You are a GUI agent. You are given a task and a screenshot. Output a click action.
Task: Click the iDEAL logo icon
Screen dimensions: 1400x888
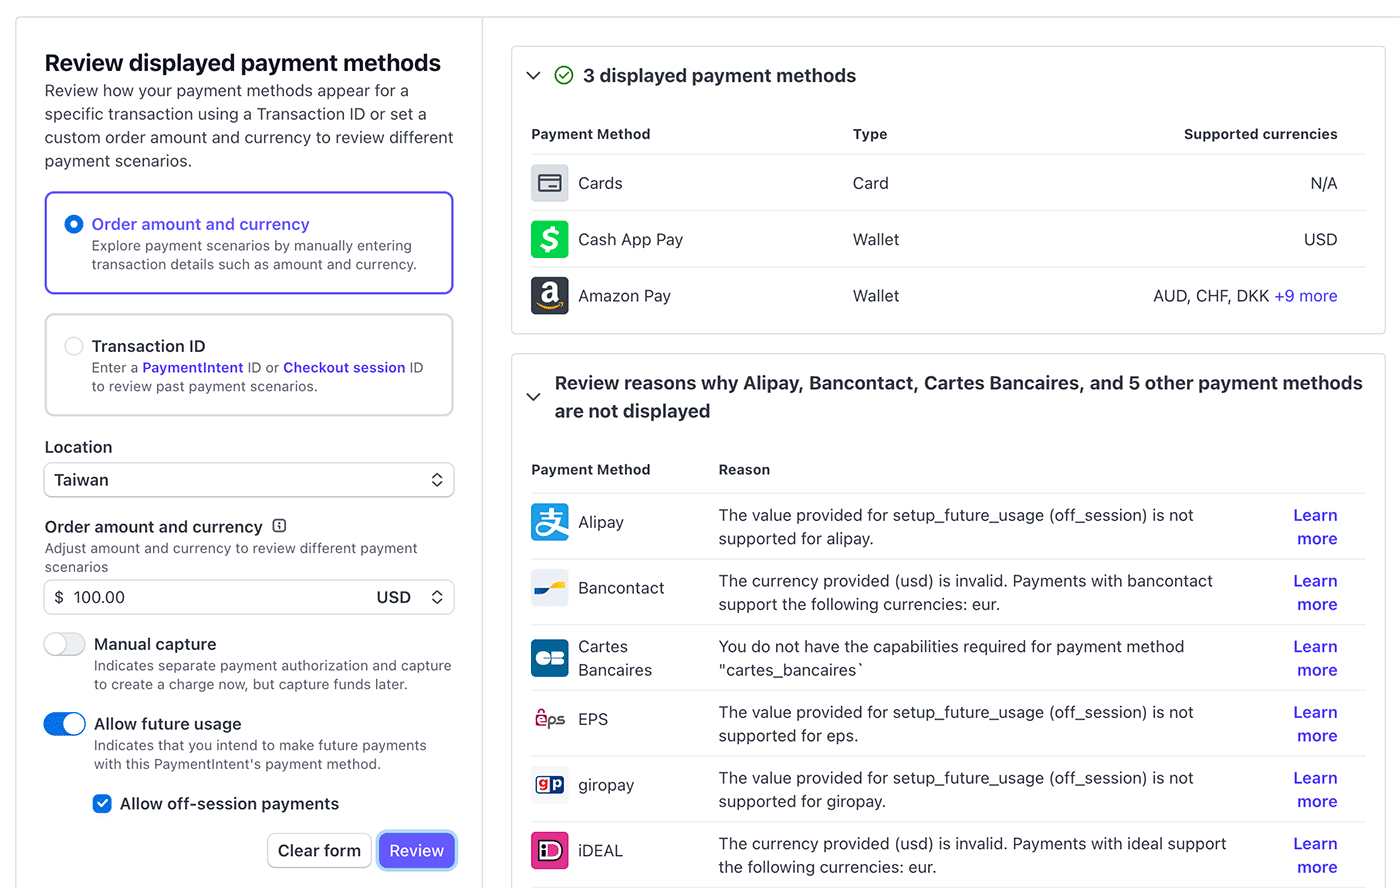(550, 851)
